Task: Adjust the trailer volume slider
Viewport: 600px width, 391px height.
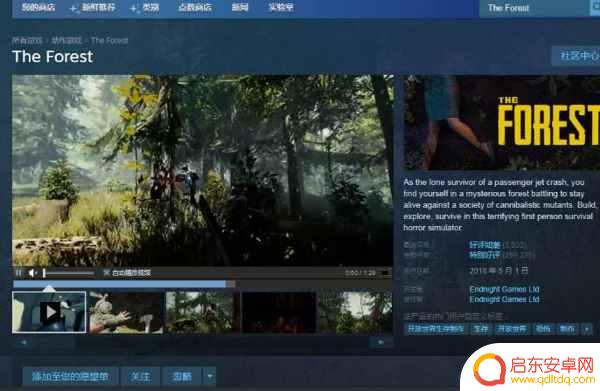Action: coord(68,273)
